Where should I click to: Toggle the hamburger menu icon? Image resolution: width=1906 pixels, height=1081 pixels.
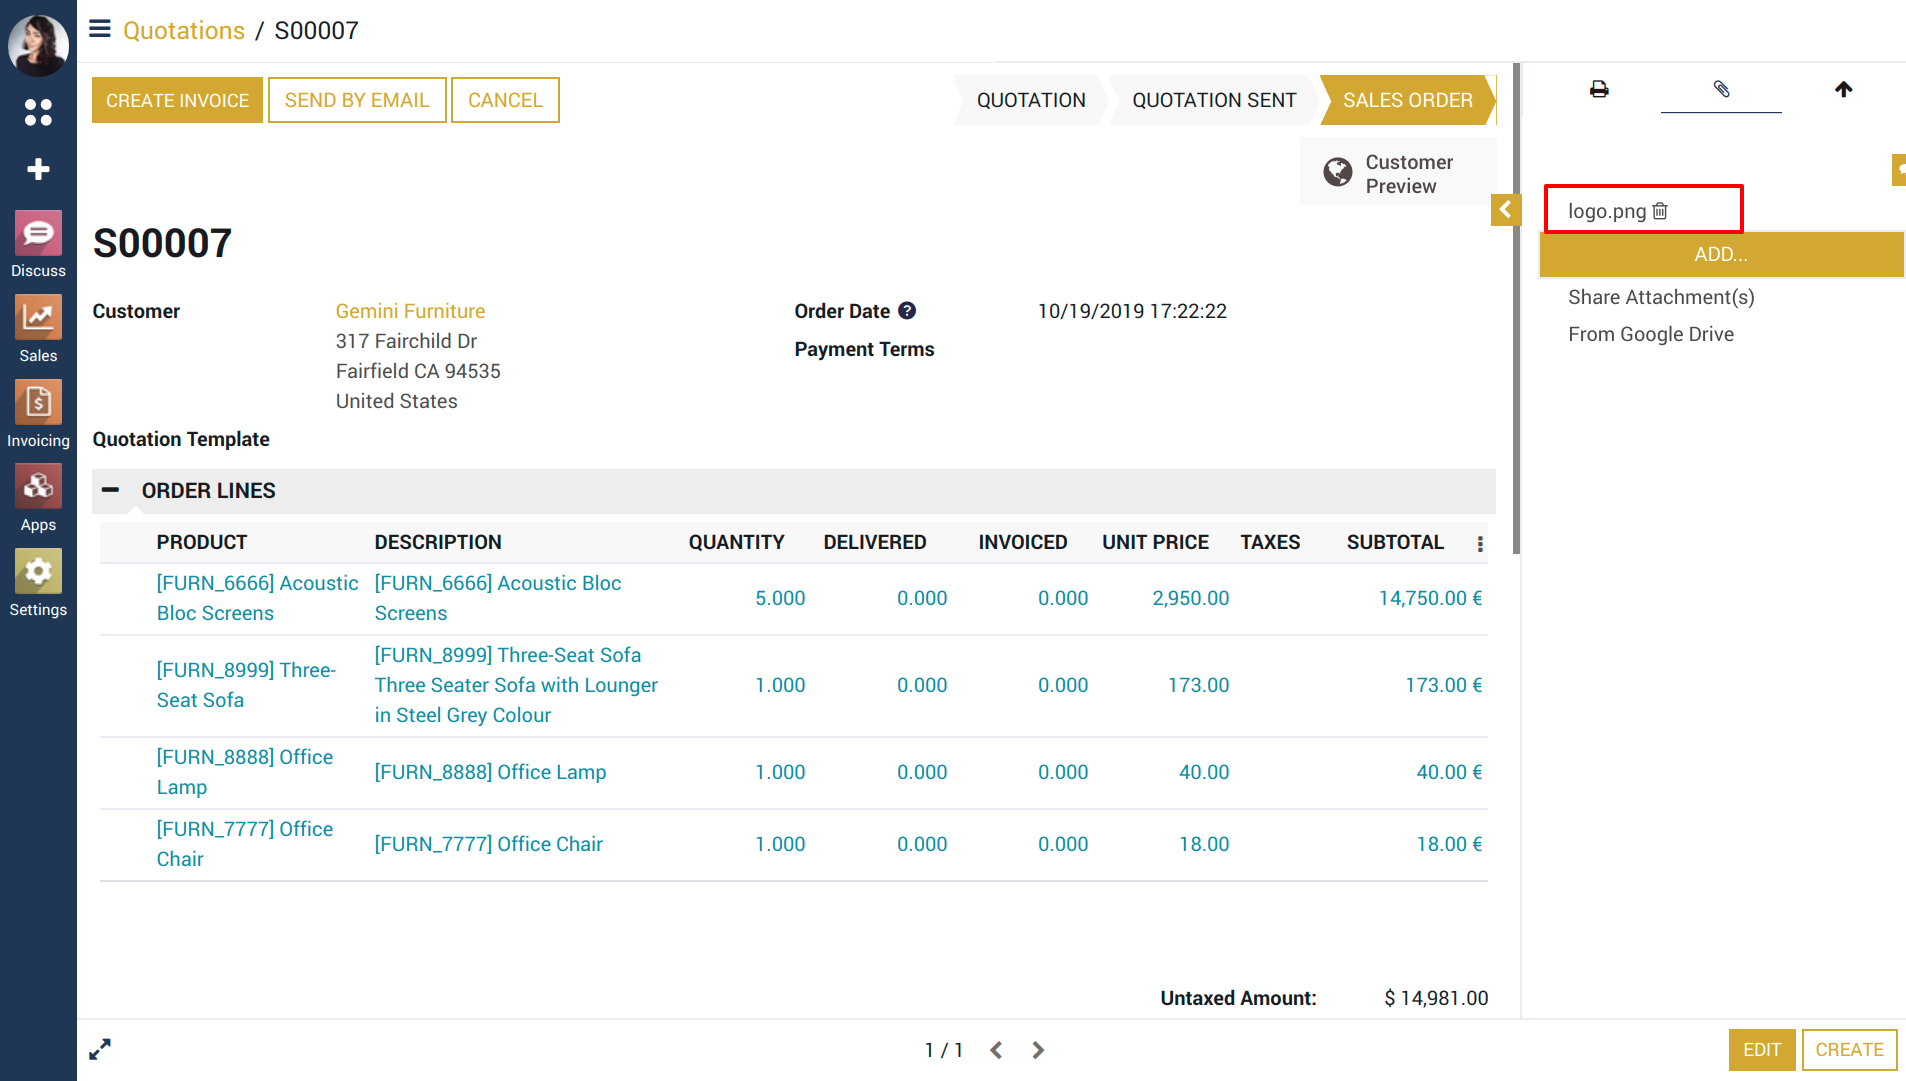[100, 29]
